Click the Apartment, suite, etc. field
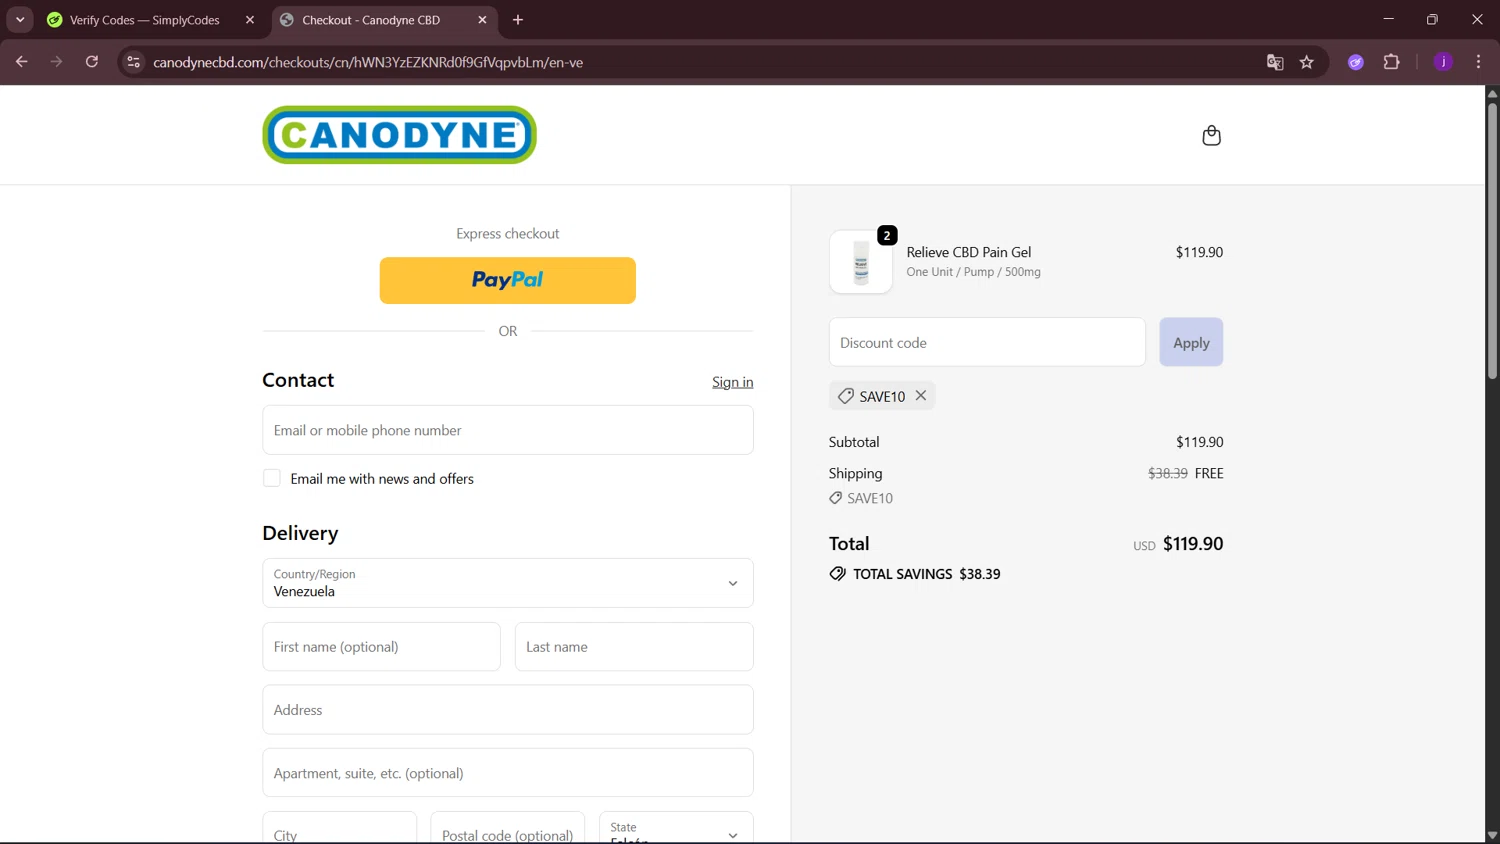This screenshot has width=1500, height=844. pyautogui.click(x=508, y=773)
